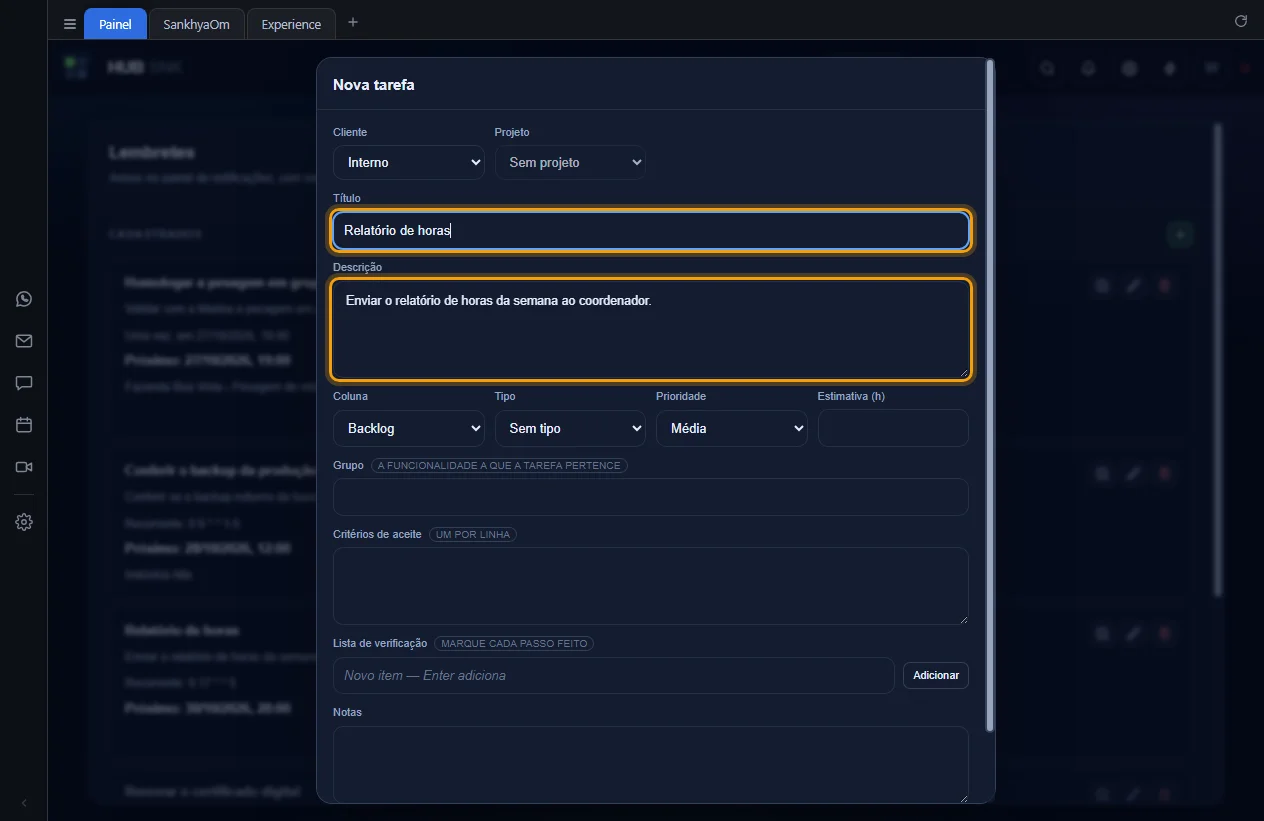The width and height of the screenshot is (1264, 821).
Task: Focus the Estimativa (h) input field
Action: pos(893,428)
